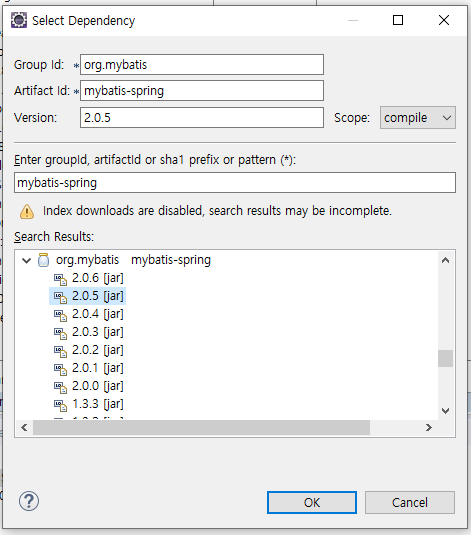Open the Scope compile dropdown
Screen dimensions: 471x535
[418, 118]
